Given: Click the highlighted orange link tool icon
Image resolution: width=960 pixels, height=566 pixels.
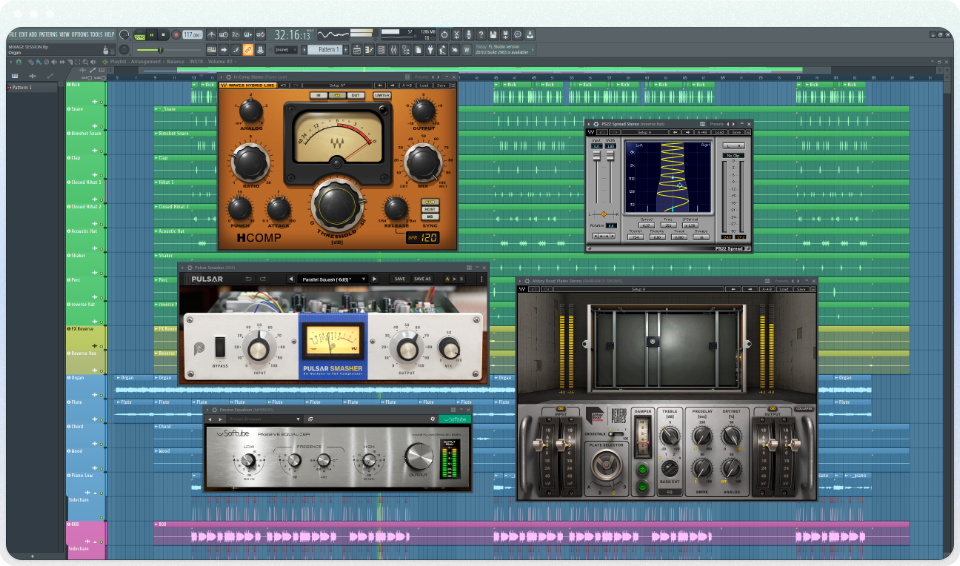Looking at the screenshot, I should coord(248,49).
